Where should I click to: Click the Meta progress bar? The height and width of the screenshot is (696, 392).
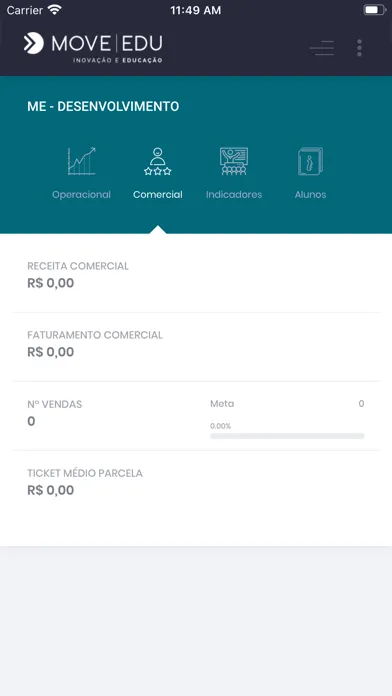pyautogui.click(x=287, y=436)
